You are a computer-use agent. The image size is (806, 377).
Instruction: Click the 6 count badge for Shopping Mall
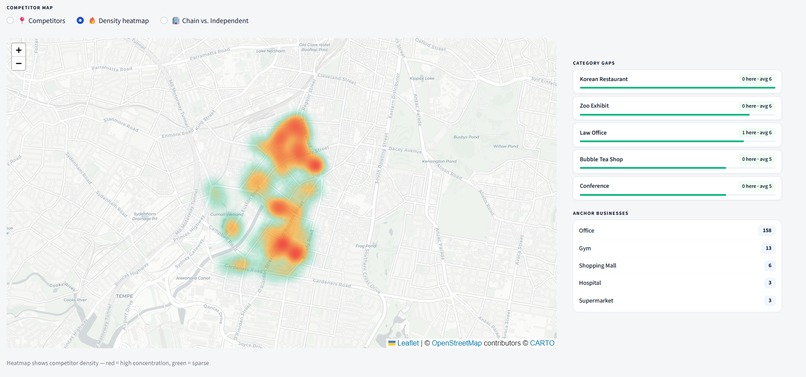click(770, 266)
